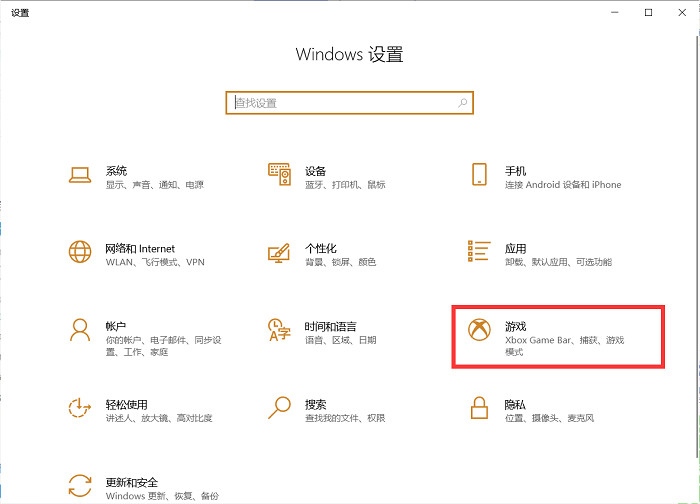Click the Windows 更新、恢复、备份 description
The height and width of the screenshot is (504, 700).
pos(162,496)
